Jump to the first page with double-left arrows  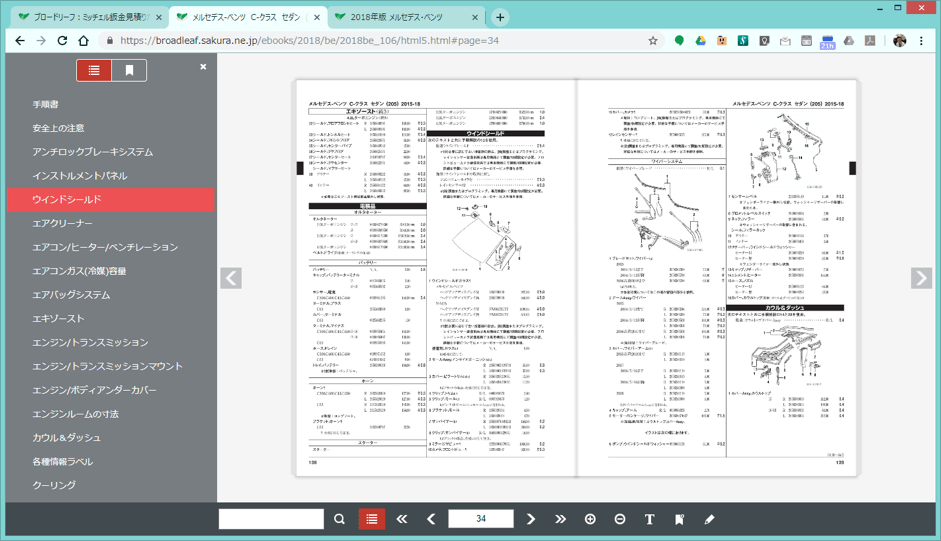[402, 519]
